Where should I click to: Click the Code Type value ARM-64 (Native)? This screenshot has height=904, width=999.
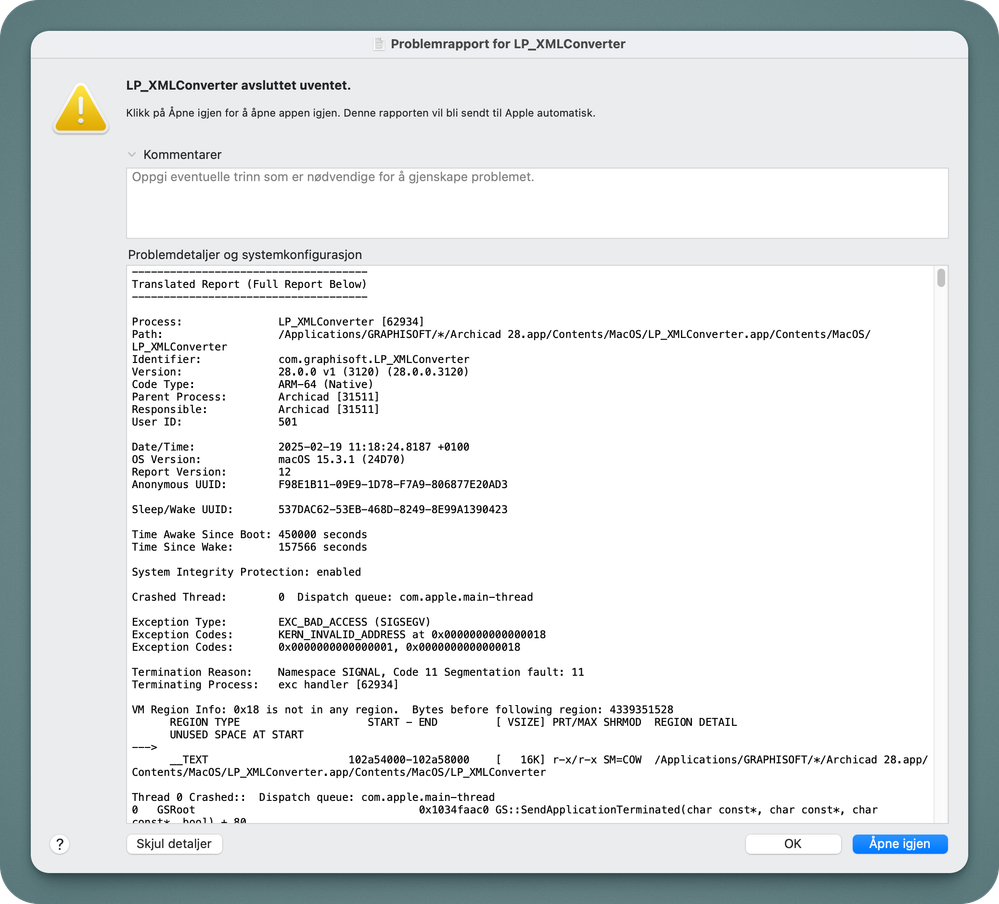click(x=326, y=384)
